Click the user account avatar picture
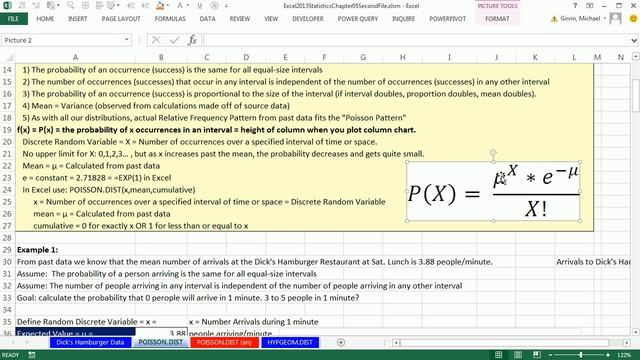The height and width of the screenshot is (360, 640). tap(615, 18)
